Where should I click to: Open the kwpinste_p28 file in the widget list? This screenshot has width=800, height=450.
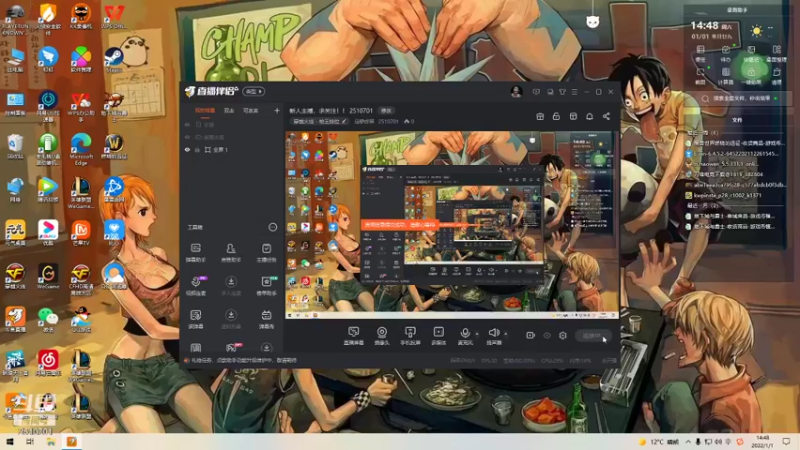(723, 195)
